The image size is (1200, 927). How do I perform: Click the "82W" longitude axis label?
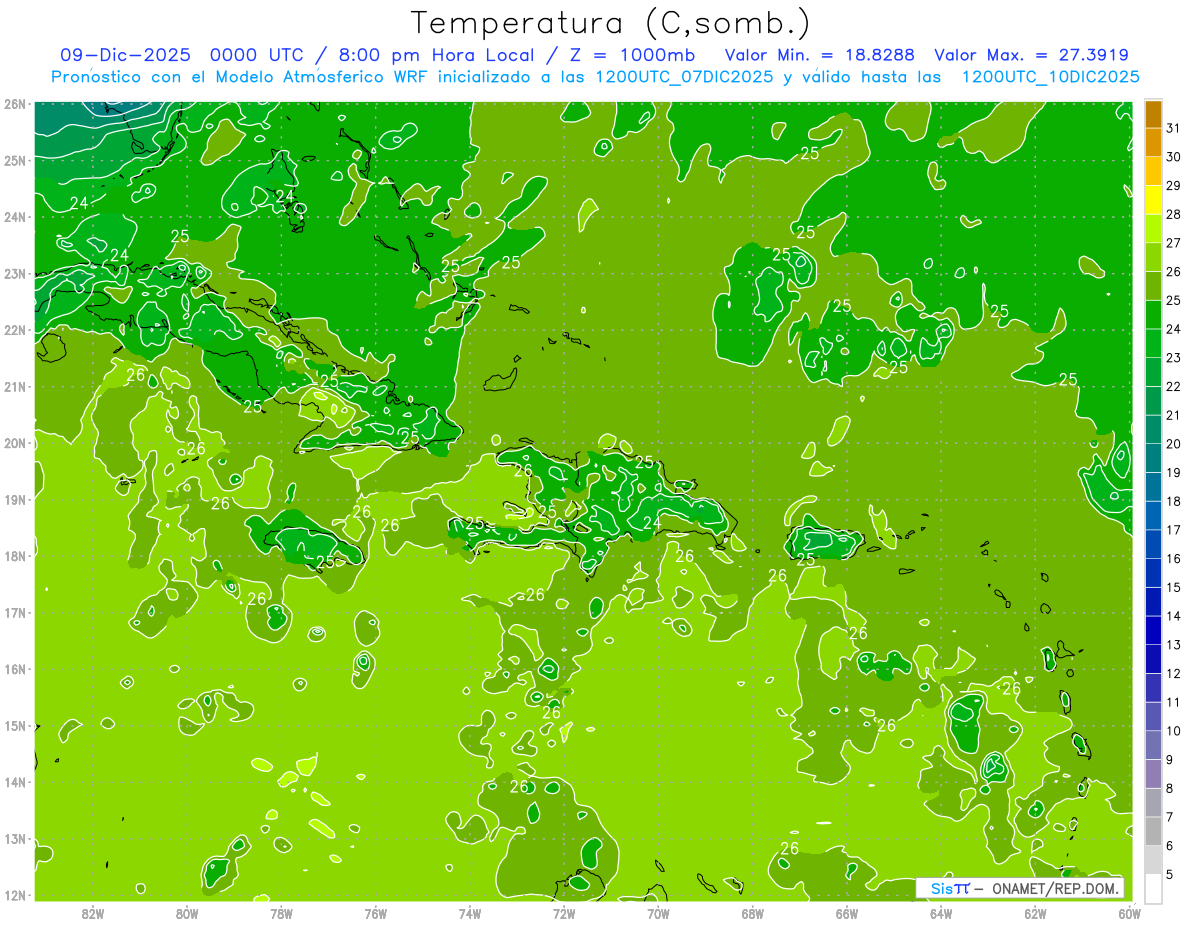[x=93, y=913]
